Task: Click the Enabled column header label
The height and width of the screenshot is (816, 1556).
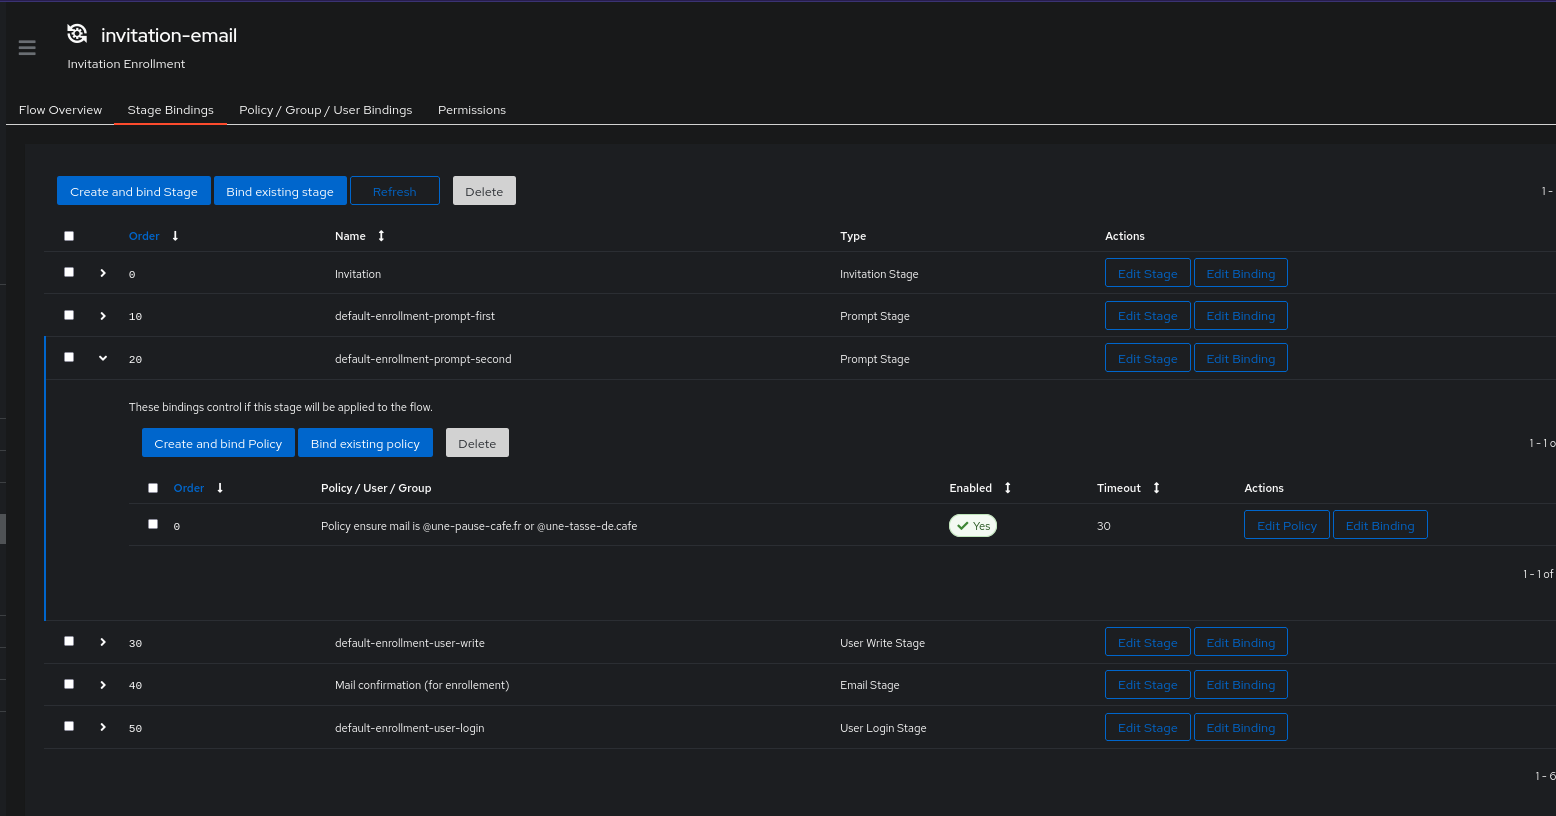Action: 971,488
